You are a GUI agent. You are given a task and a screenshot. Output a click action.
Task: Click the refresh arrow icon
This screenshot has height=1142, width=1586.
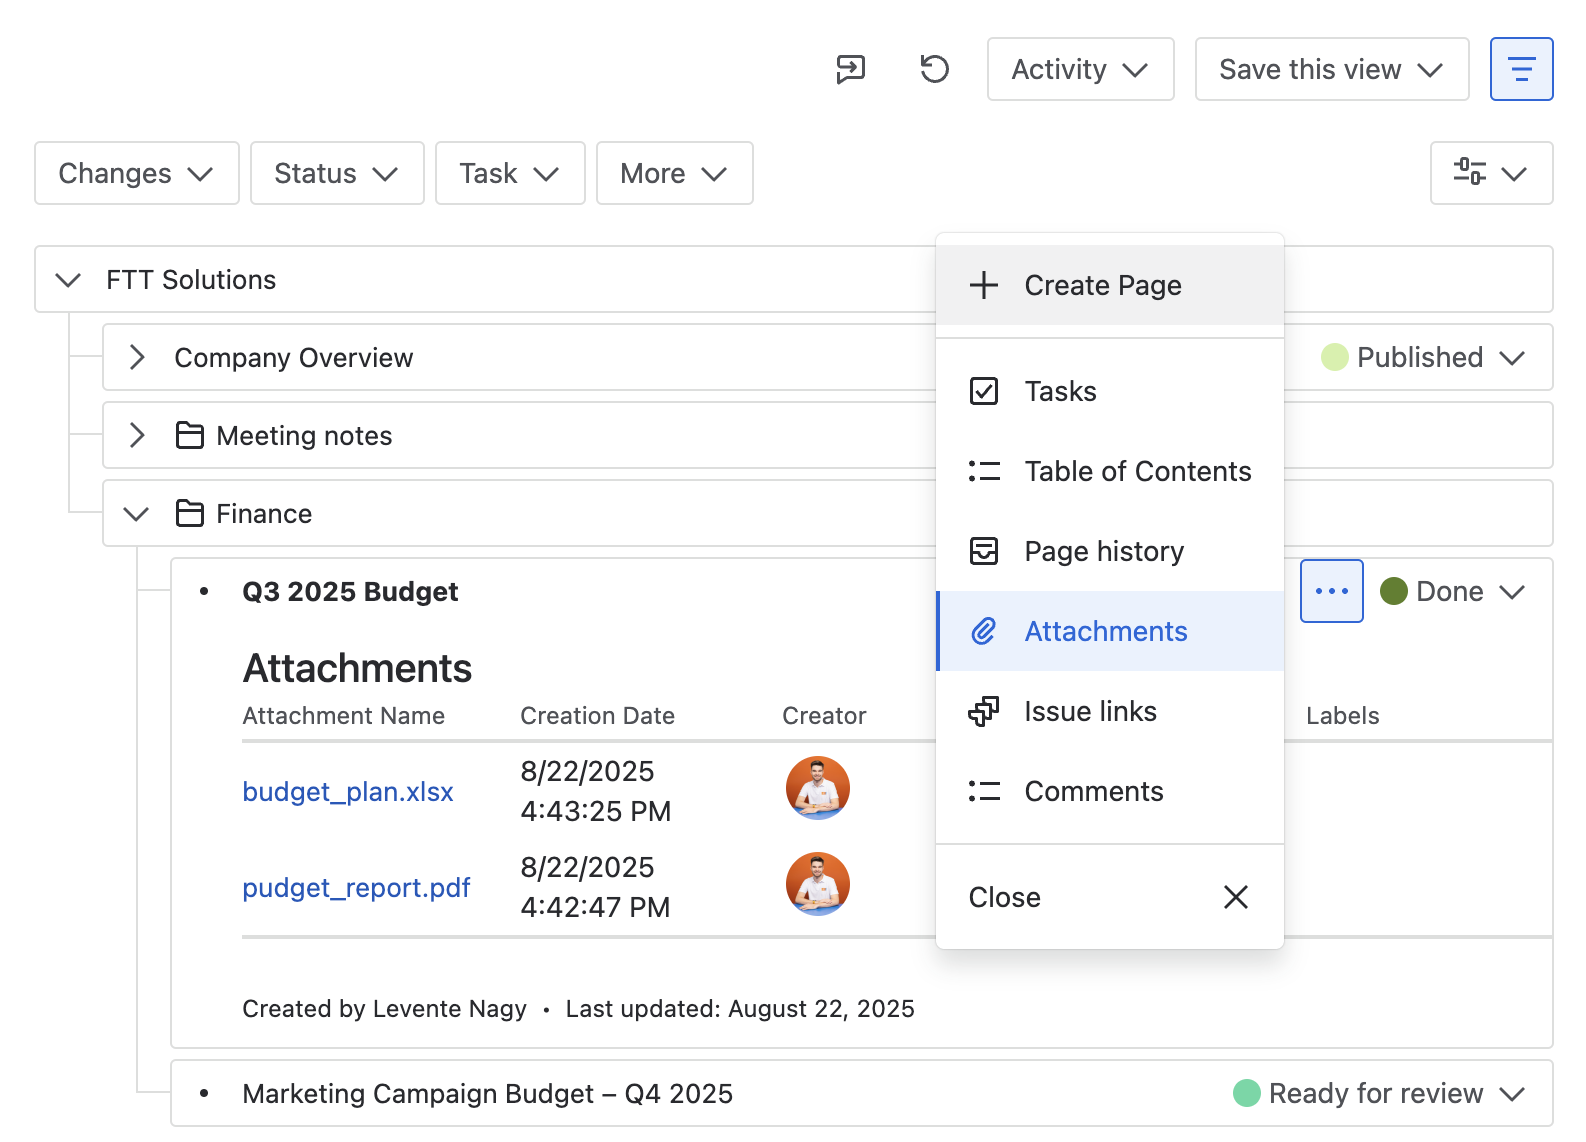[x=934, y=69]
